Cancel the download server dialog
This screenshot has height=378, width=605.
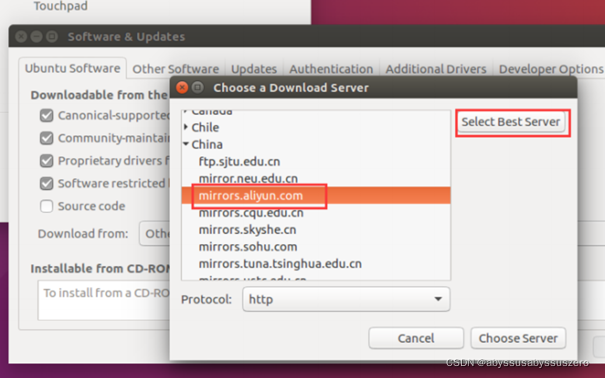pos(416,338)
